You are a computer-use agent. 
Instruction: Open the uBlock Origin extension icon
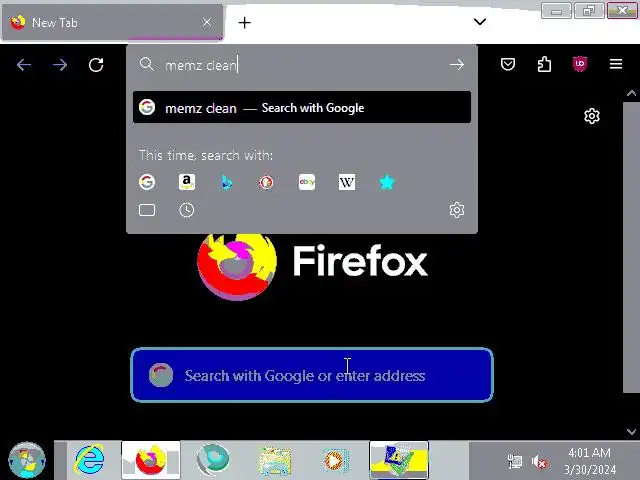[x=580, y=64]
